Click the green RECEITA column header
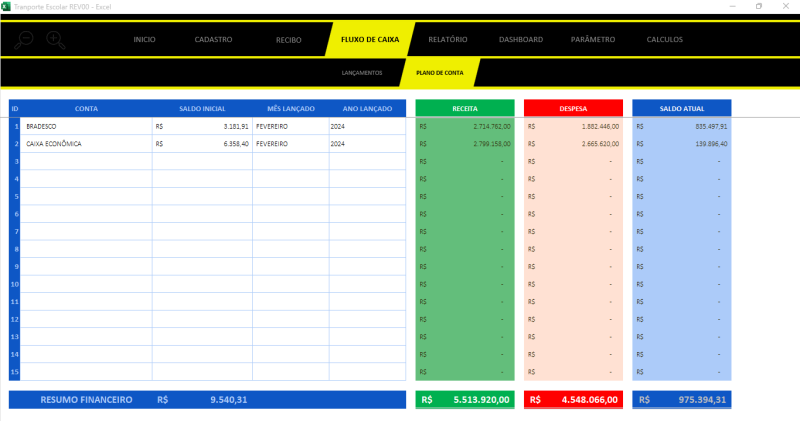800x421 pixels. 464,108
